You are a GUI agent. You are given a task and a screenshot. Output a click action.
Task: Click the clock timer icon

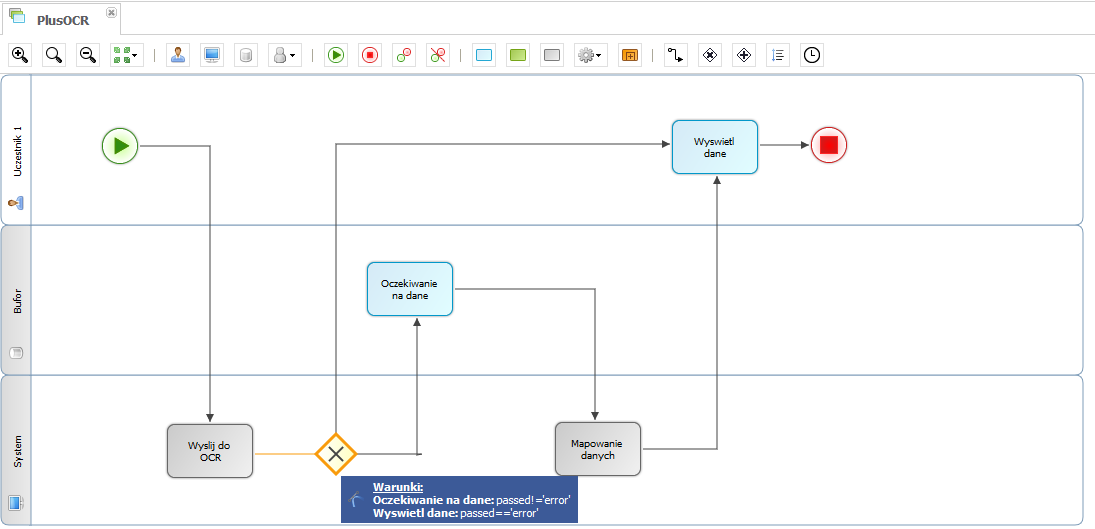coord(812,55)
